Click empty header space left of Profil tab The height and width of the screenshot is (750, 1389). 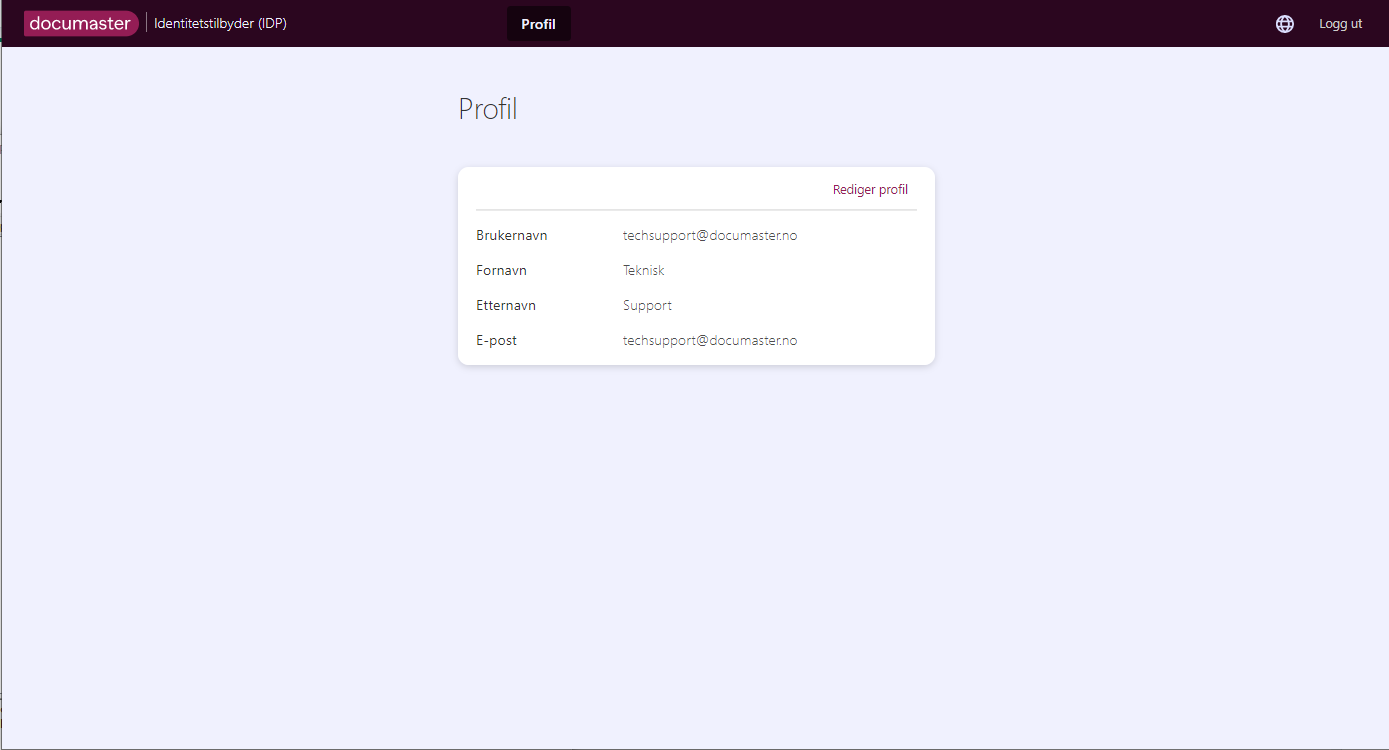[x=400, y=24]
